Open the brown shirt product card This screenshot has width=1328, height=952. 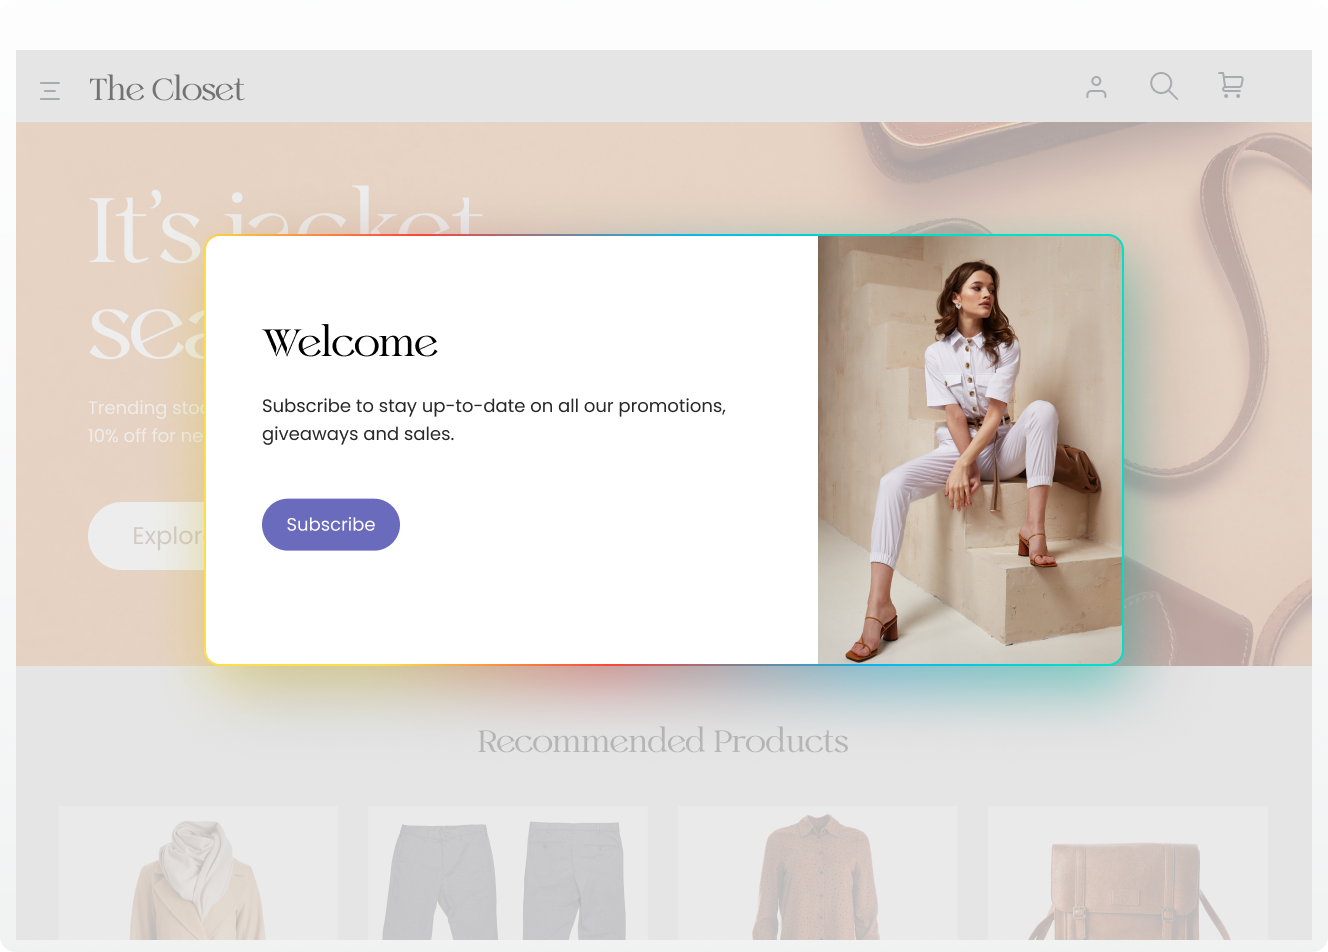click(818, 873)
